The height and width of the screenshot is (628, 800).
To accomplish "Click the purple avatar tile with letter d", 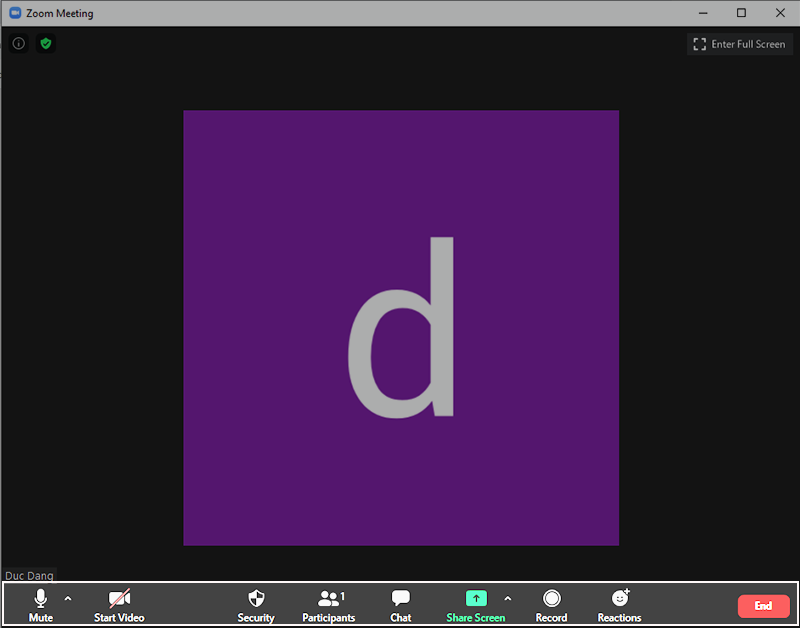I will click(x=401, y=327).
